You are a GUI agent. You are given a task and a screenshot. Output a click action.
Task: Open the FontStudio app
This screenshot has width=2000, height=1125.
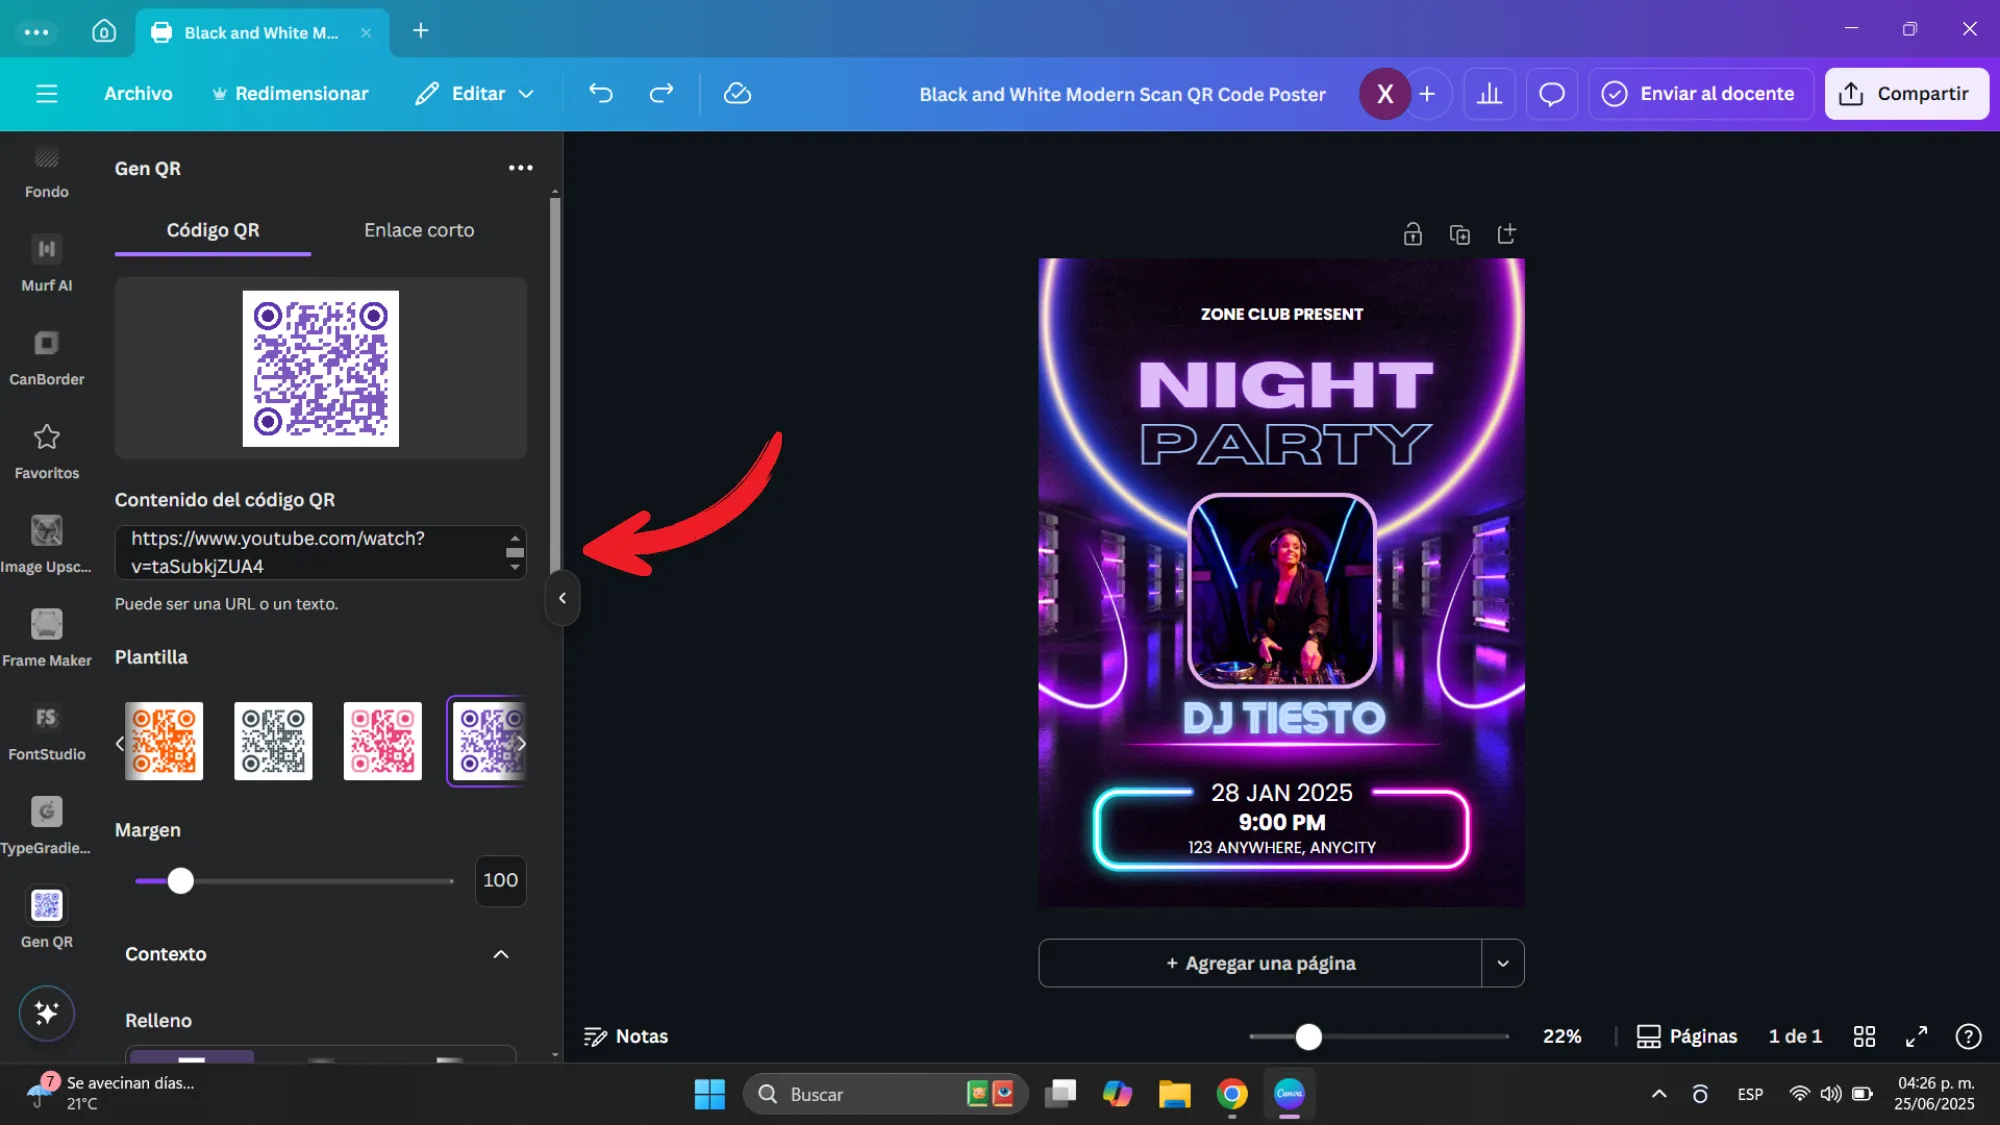(x=46, y=733)
